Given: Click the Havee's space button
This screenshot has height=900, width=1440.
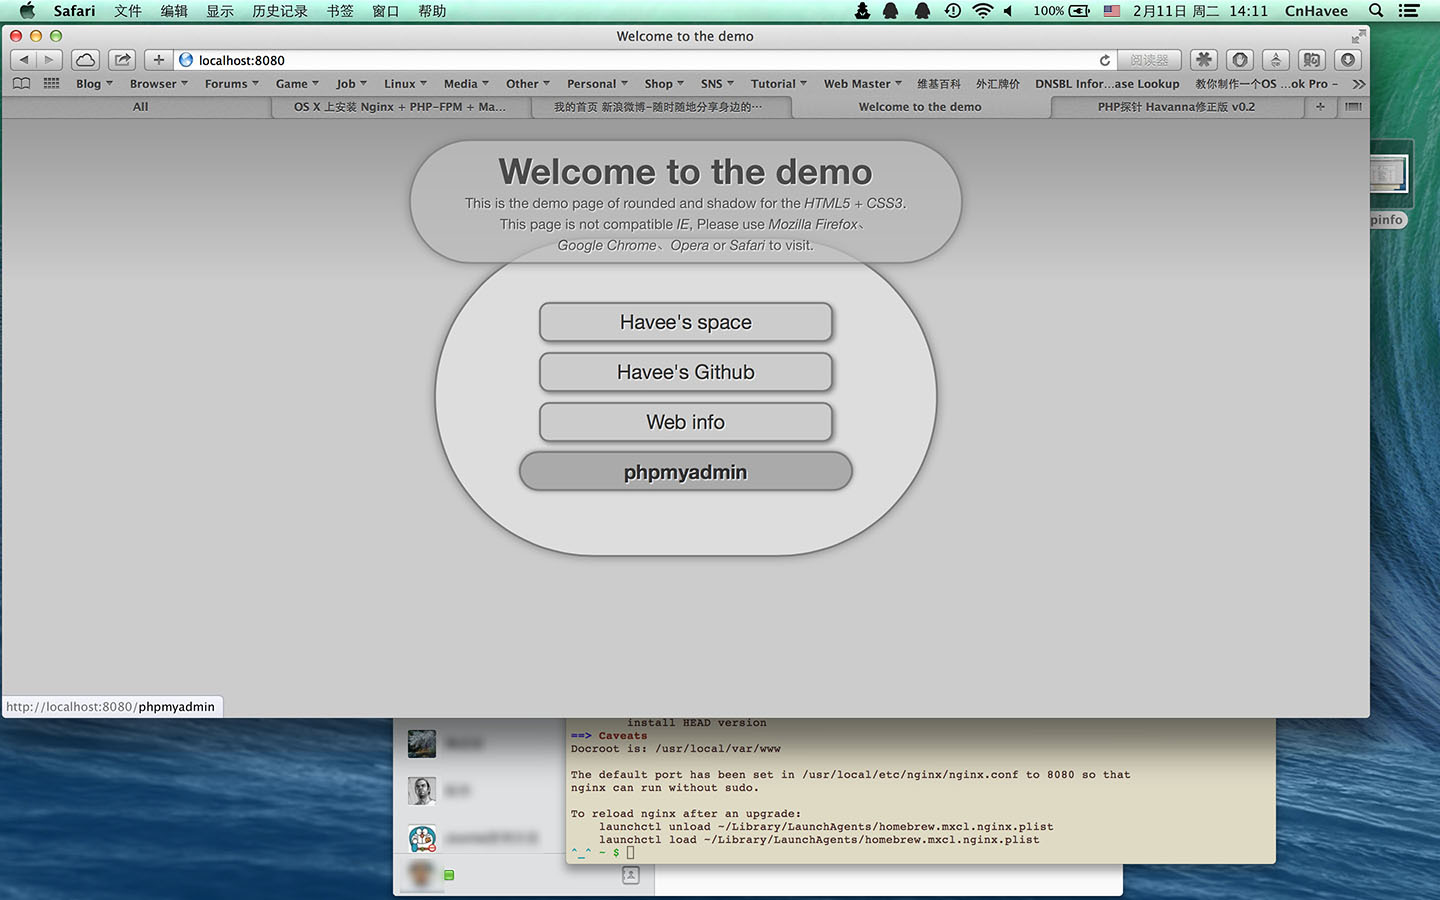Looking at the screenshot, I should coord(686,322).
